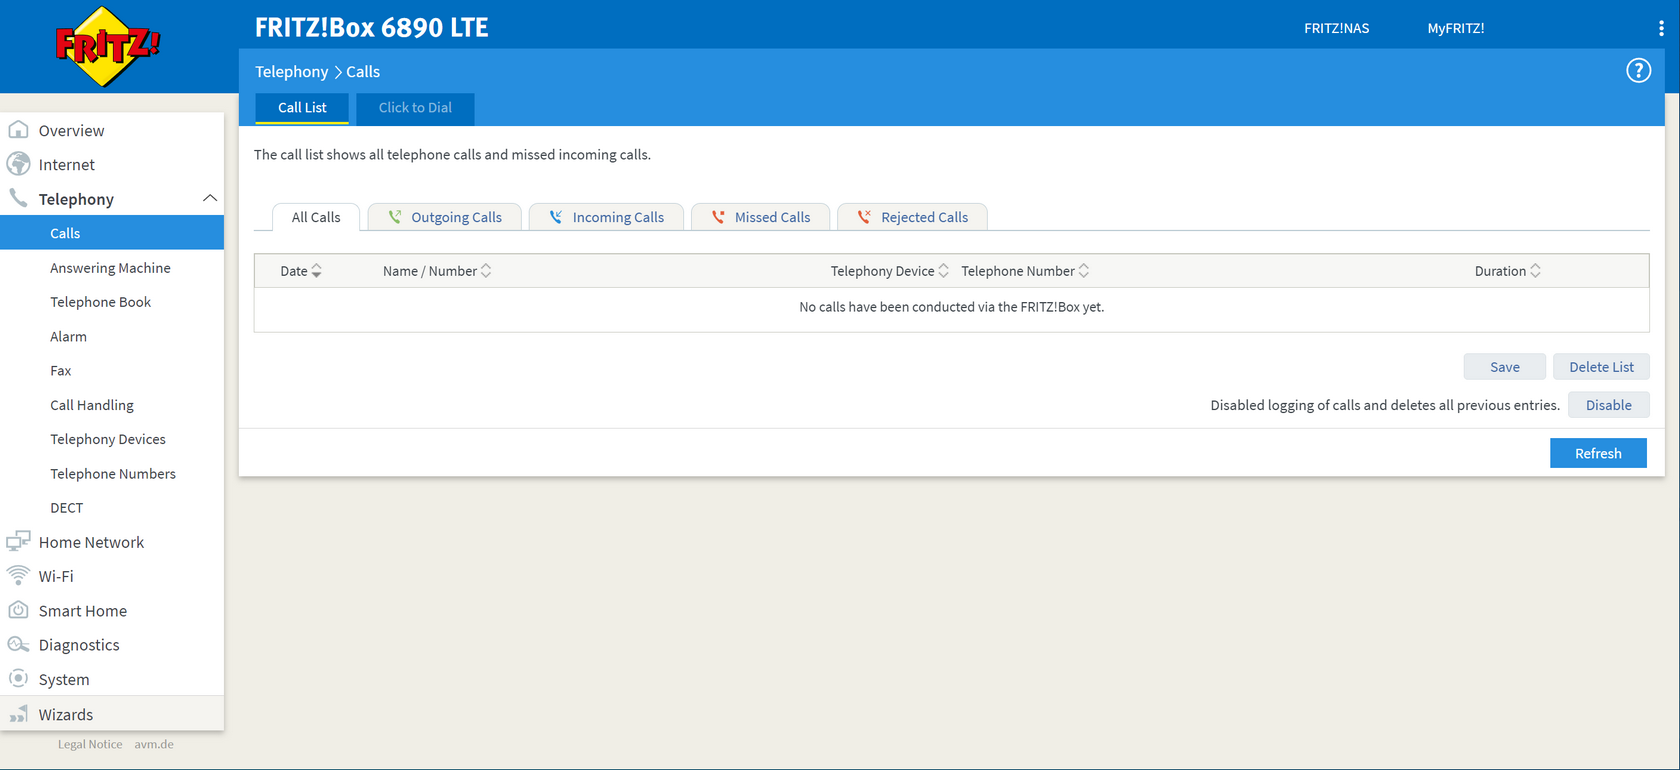The image size is (1680, 770).
Task: Select the All Calls tab
Action: click(x=316, y=217)
